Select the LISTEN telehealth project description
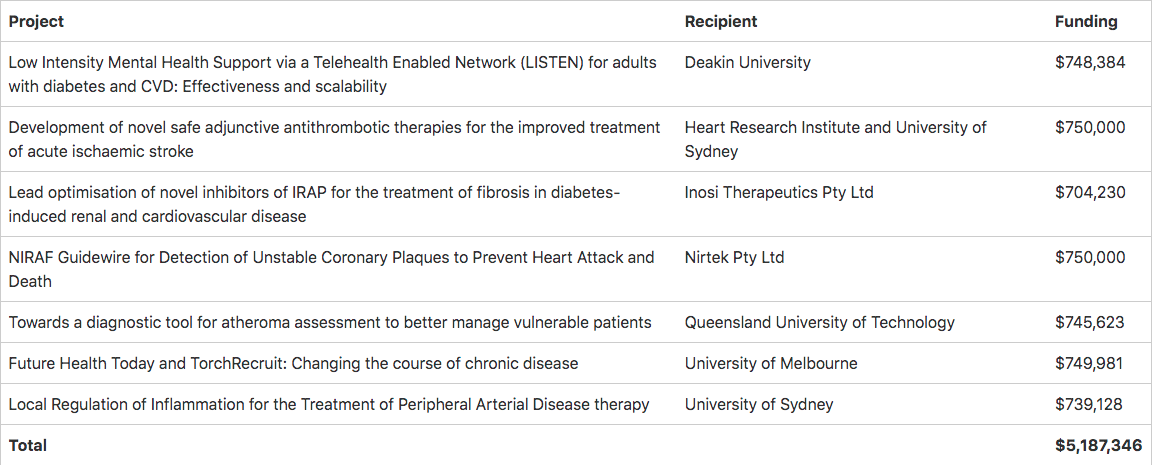The height and width of the screenshot is (465, 1152). click(x=333, y=74)
